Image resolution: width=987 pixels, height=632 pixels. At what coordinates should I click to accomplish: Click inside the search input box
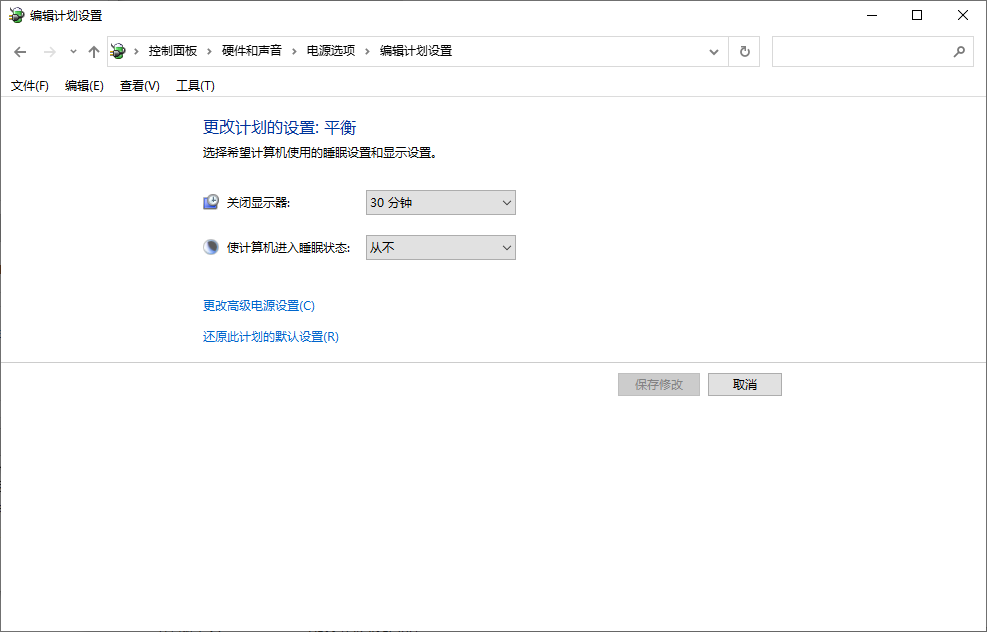(860, 51)
